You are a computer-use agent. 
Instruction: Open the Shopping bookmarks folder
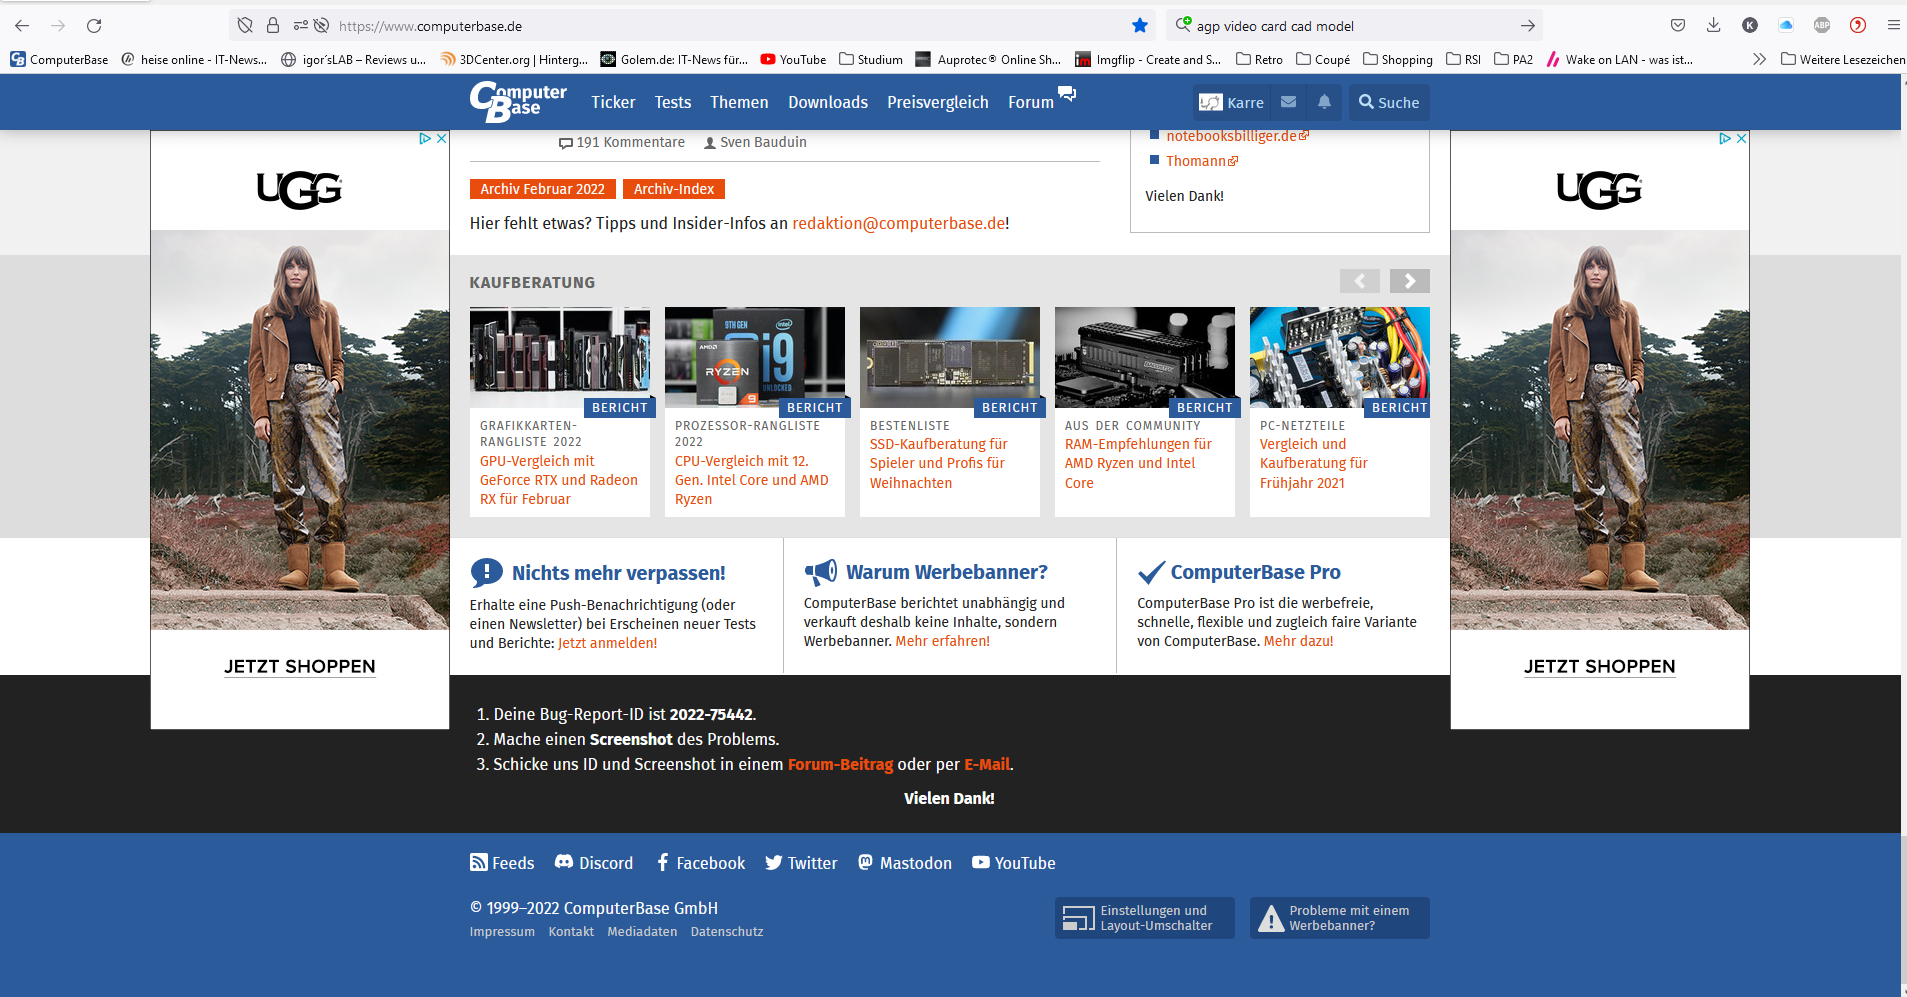(x=1398, y=60)
